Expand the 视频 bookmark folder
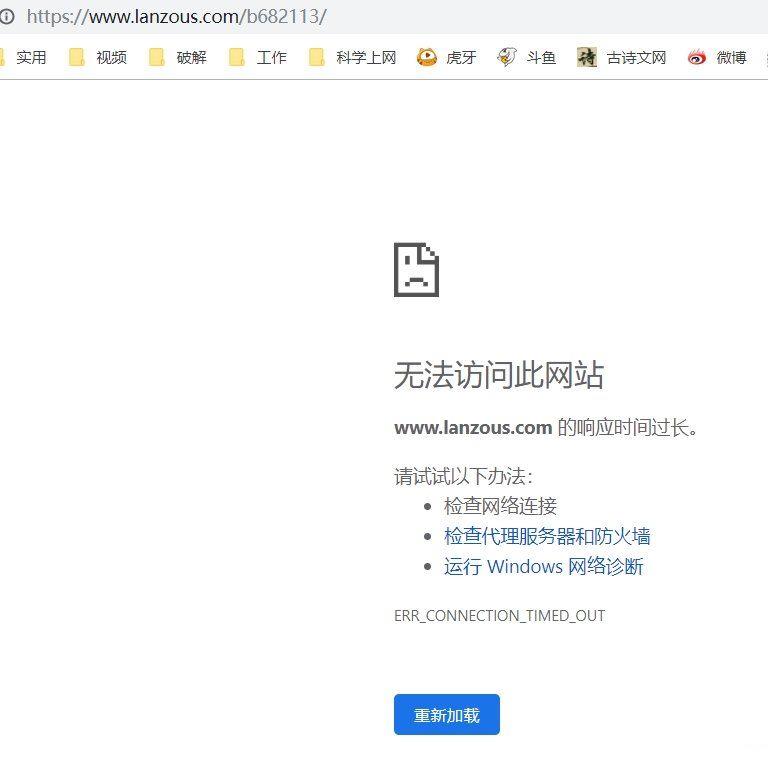This screenshot has width=768, height=765. 98,57
